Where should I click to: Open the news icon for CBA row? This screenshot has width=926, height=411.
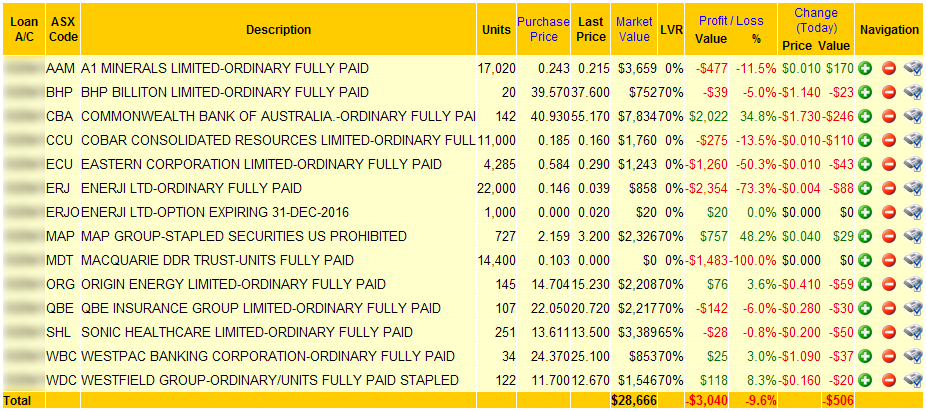(x=913, y=116)
